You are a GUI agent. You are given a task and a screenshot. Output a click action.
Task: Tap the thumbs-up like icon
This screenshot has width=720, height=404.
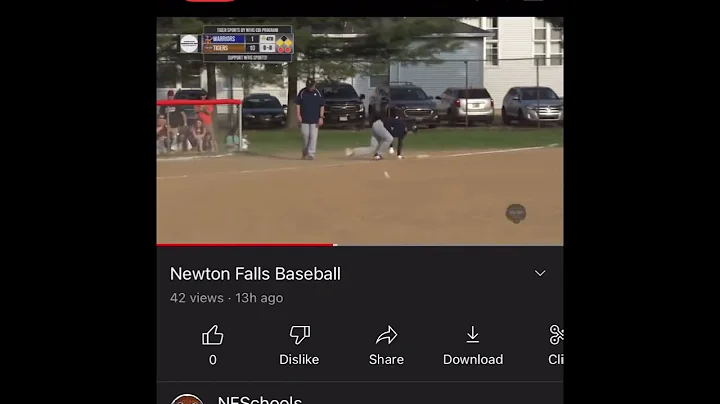213,335
